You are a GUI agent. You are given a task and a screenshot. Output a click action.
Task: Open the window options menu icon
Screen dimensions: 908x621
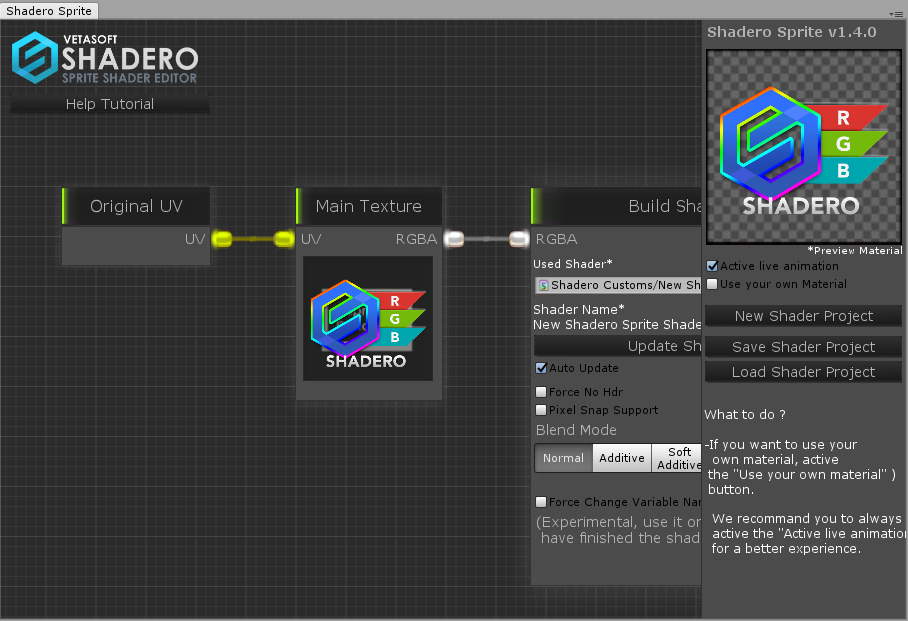pyautogui.click(x=898, y=13)
